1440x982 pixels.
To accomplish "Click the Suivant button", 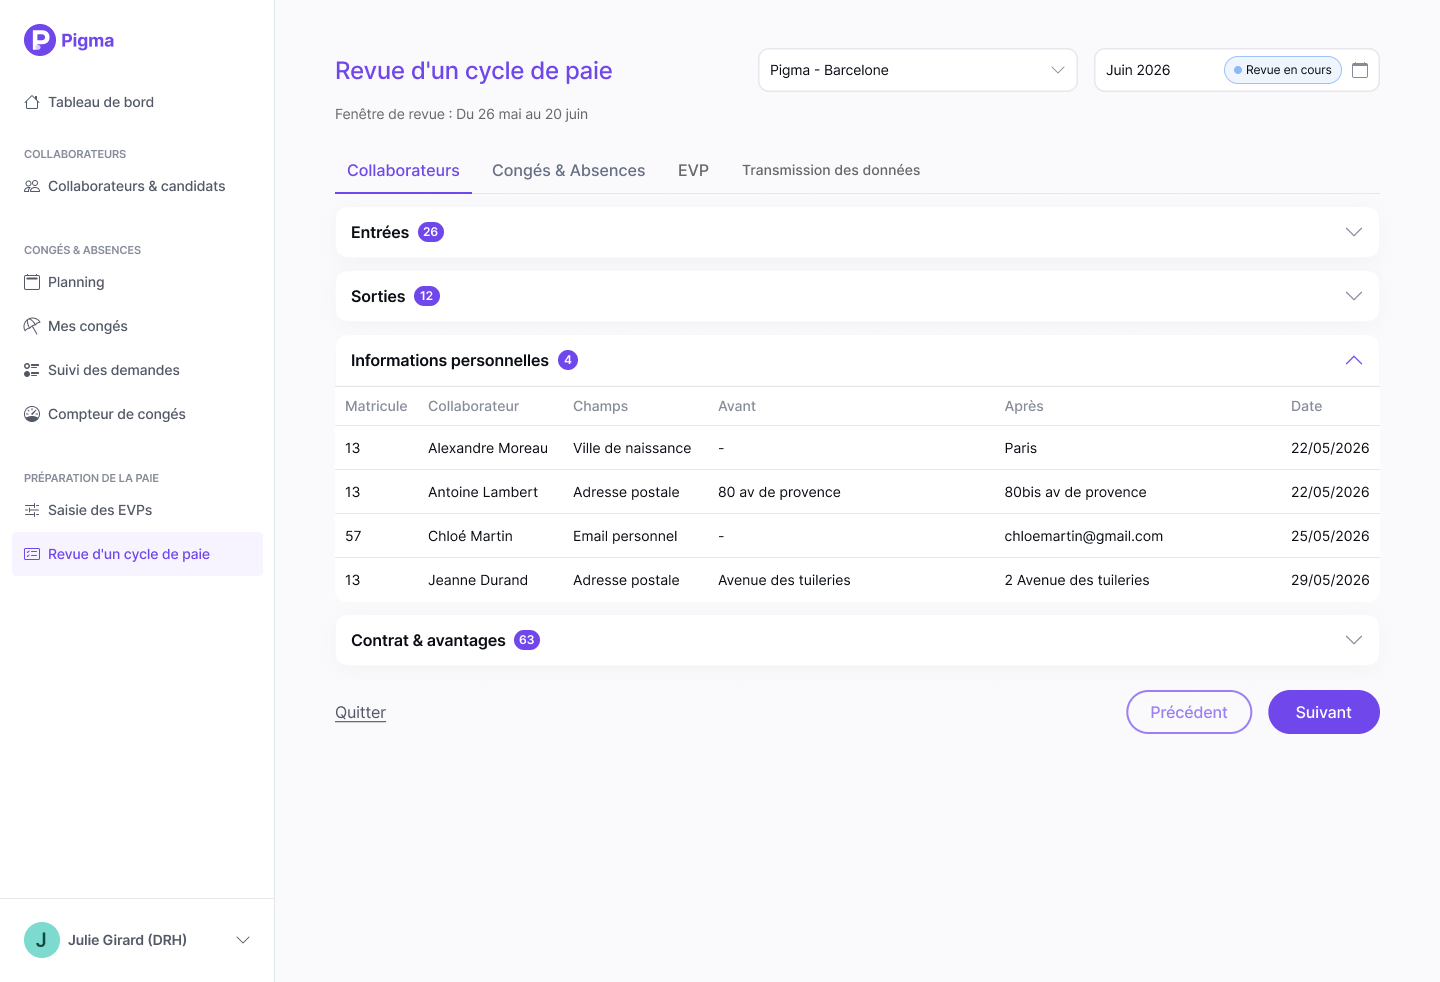I will point(1324,712).
